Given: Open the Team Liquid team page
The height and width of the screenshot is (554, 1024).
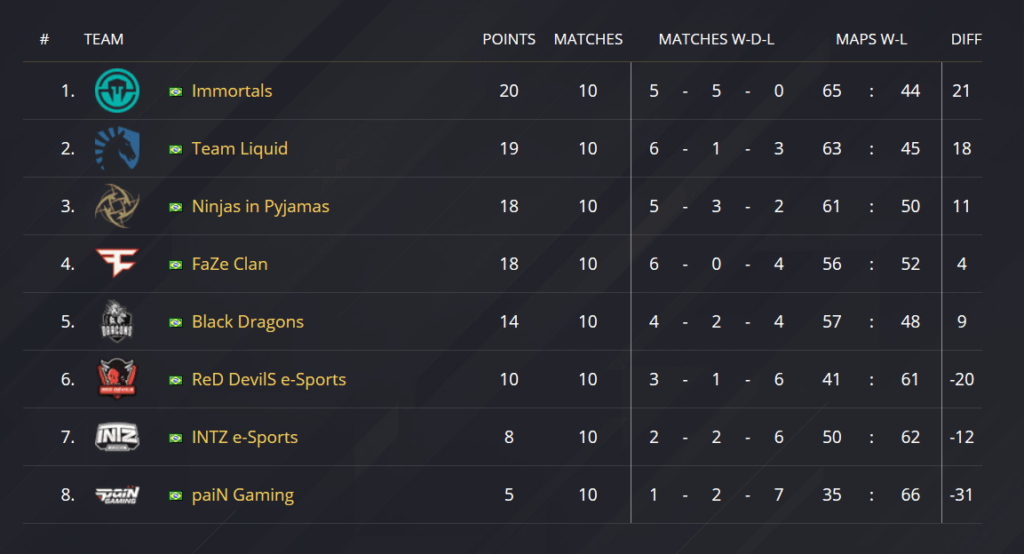Looking at the screenshot, I should pos(240,149).
